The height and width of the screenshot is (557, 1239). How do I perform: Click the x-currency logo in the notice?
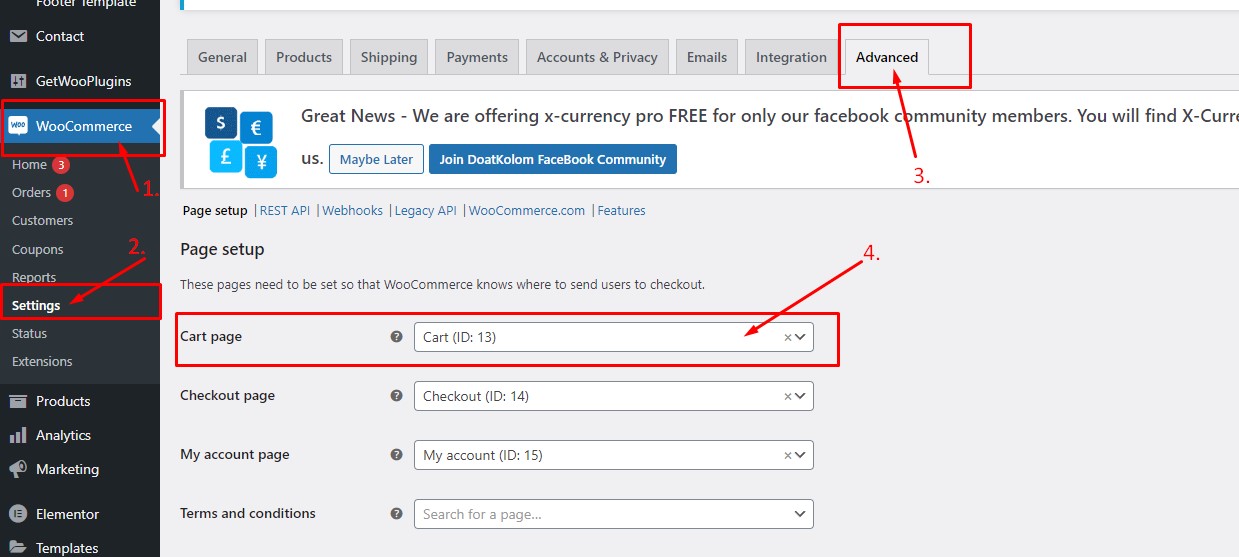[241, 141]
